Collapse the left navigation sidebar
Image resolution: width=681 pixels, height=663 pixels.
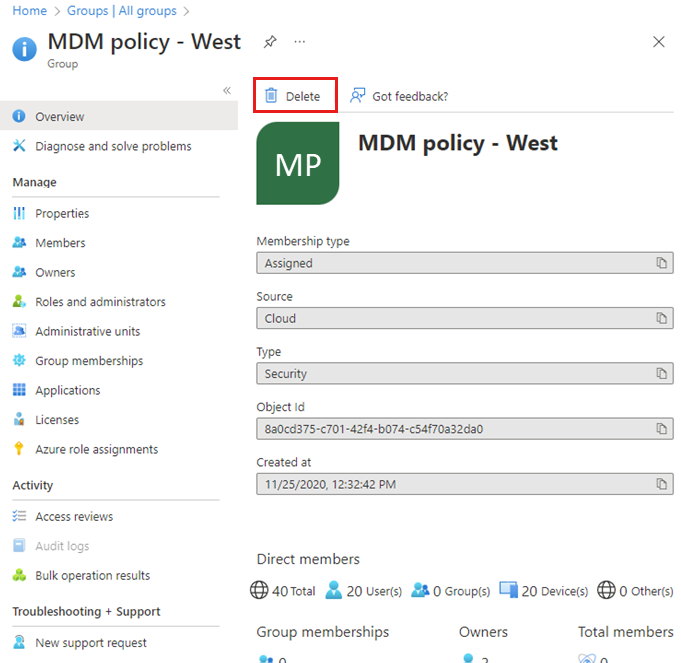coord(227,91)
